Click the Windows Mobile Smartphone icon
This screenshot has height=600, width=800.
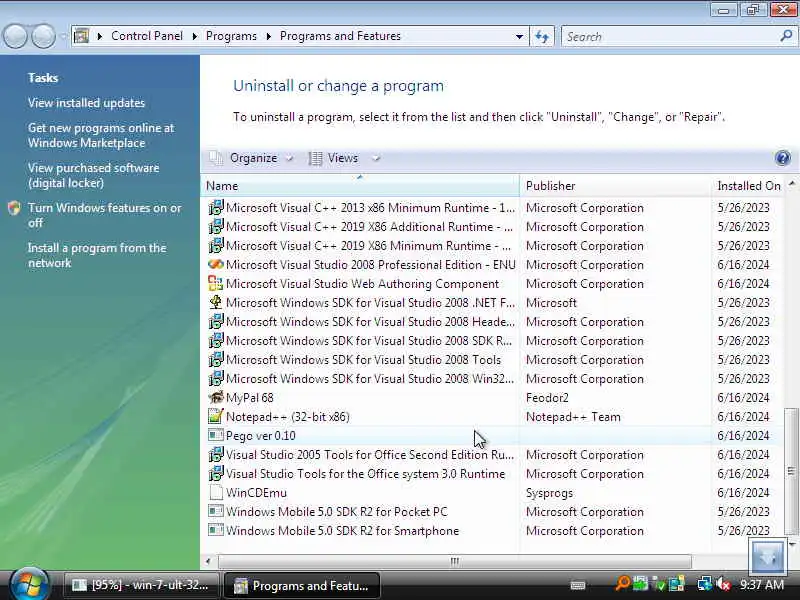(216, 530)
